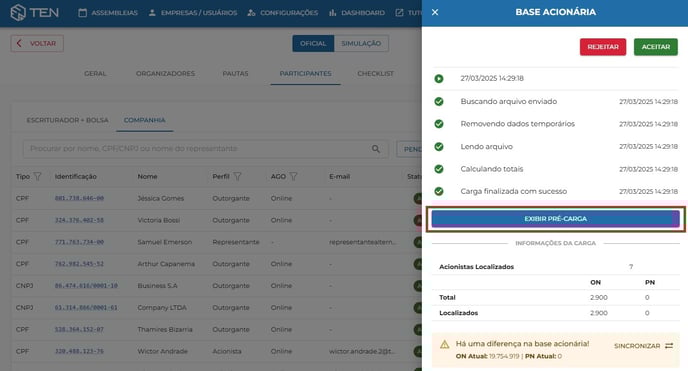Viewport: 688px width, 371px height.
Task: Click the Nome column header
Action: [x=147, y=176]
